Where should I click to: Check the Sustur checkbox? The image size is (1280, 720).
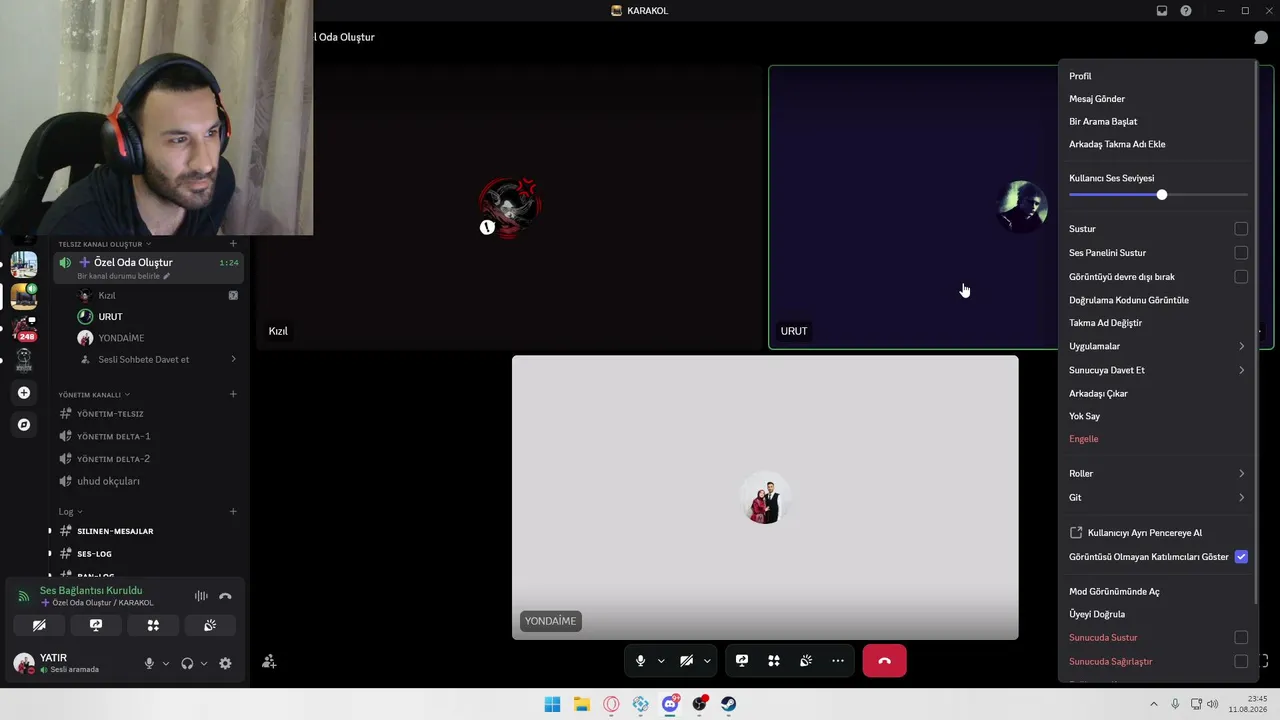tap(1241, 229)
